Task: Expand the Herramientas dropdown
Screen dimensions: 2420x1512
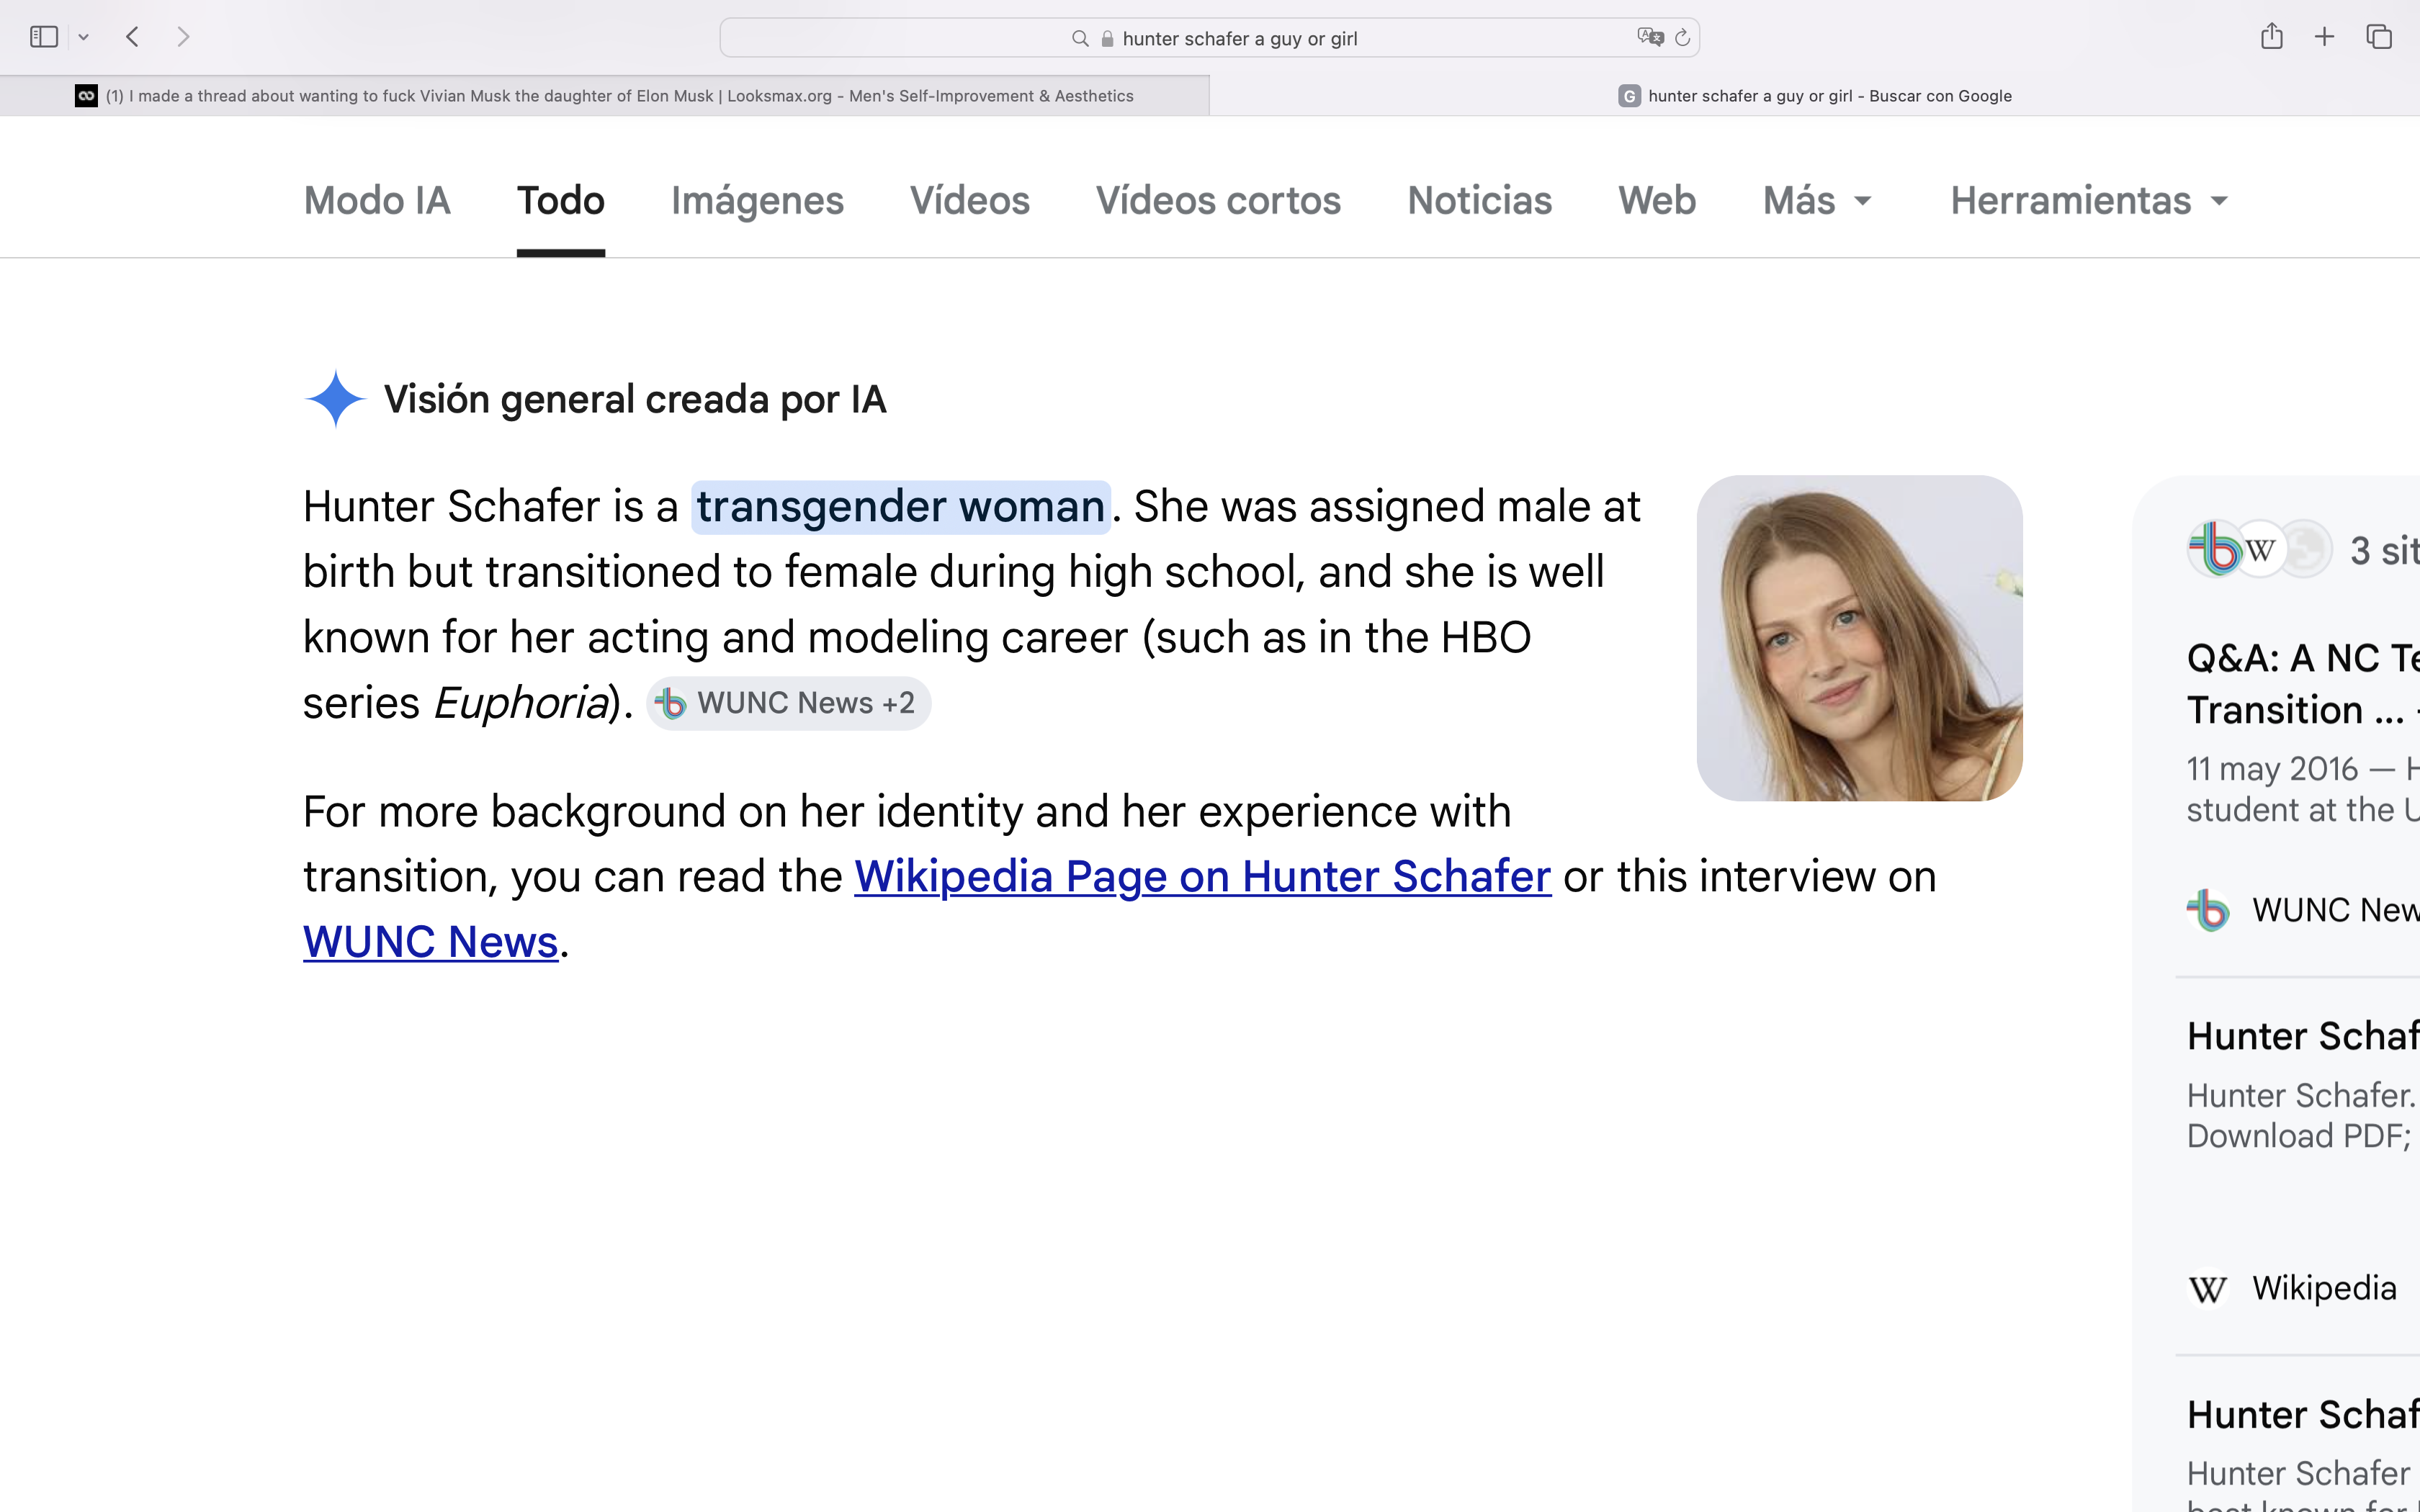Action: click(2089, 201)
